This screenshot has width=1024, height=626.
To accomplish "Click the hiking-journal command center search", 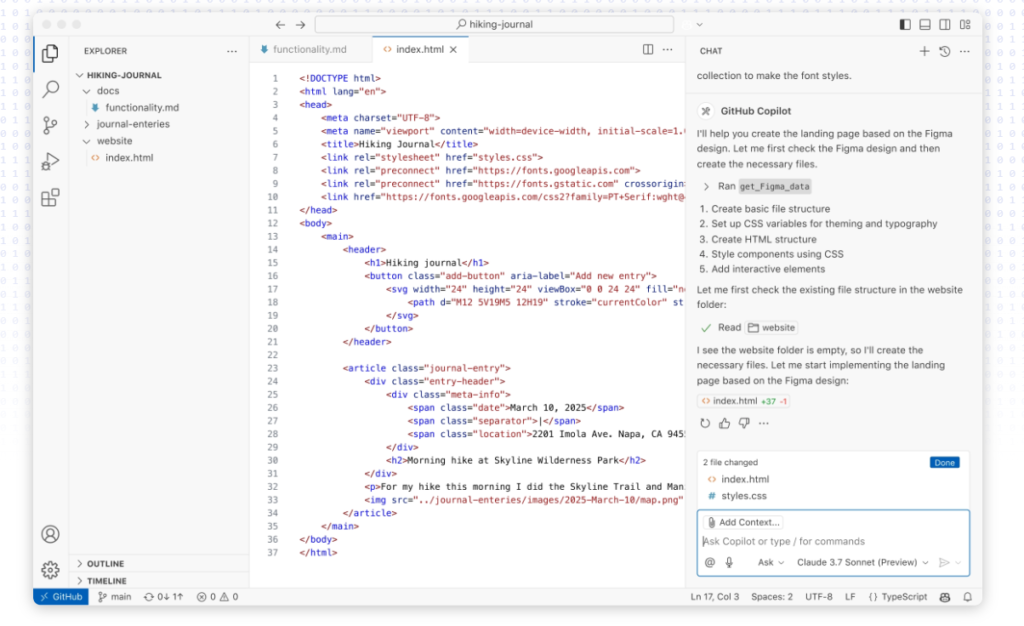I will [x=494, y=24].
